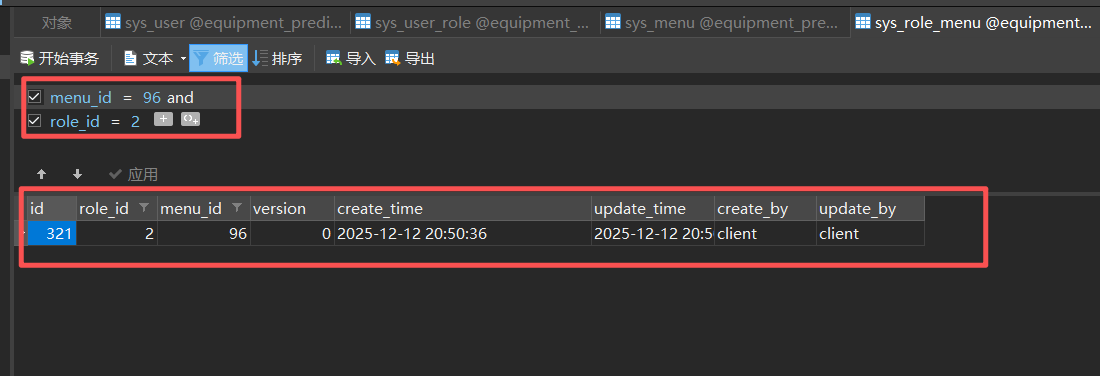Select the cell with id 321
Image resolution: width=1100 pixels, height=376 pixels.
click(52, 234)
